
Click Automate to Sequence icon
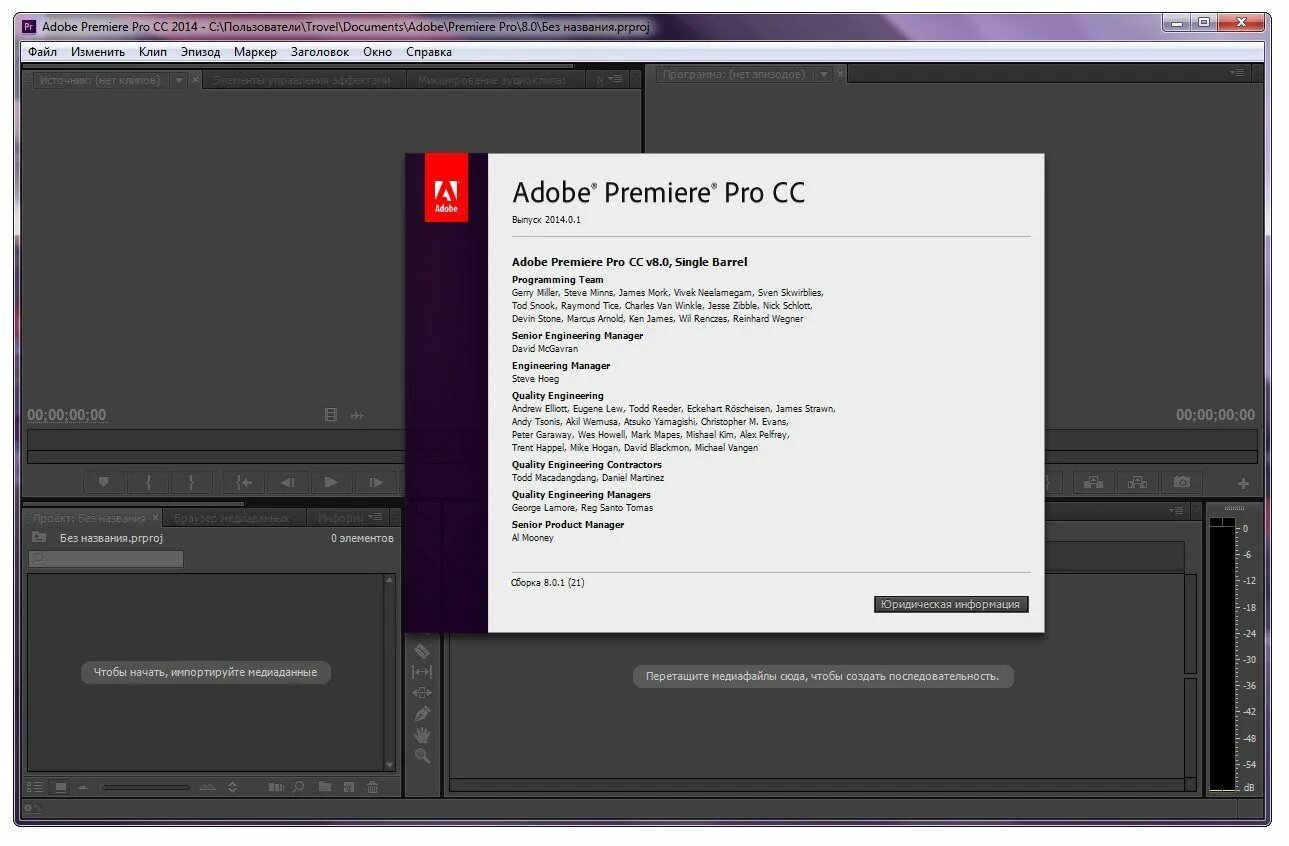[x=276, y=787]
